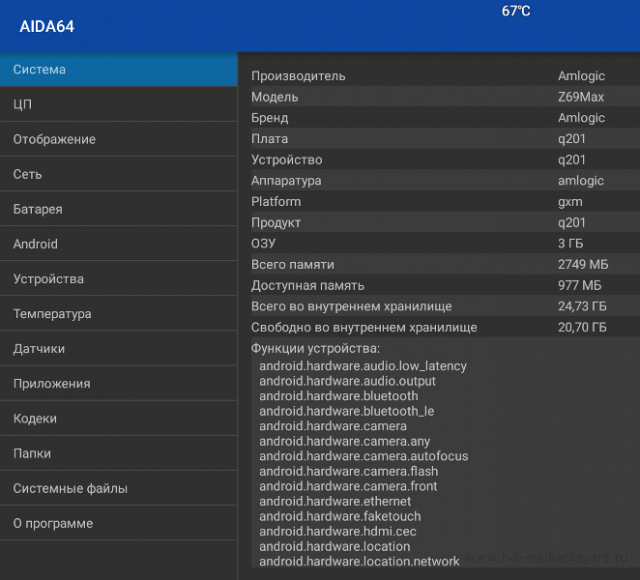Open the Устройства section

click(x=118, y=279)
